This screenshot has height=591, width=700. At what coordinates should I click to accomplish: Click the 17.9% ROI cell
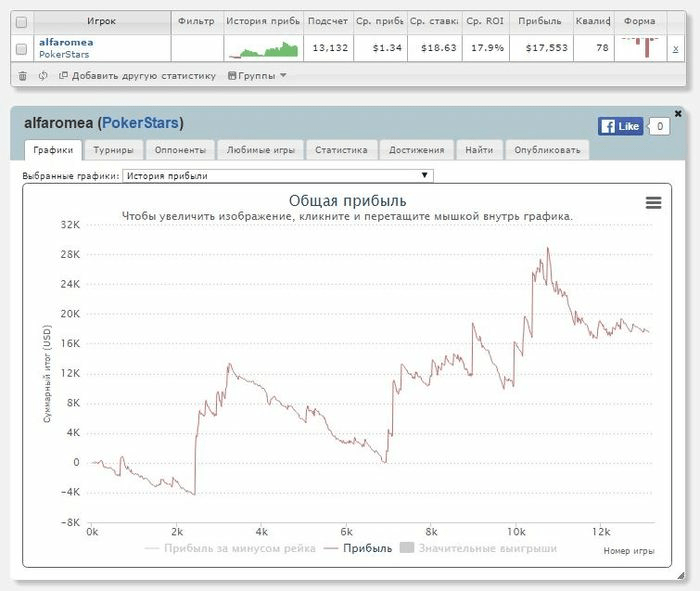[x=487, y=48]
